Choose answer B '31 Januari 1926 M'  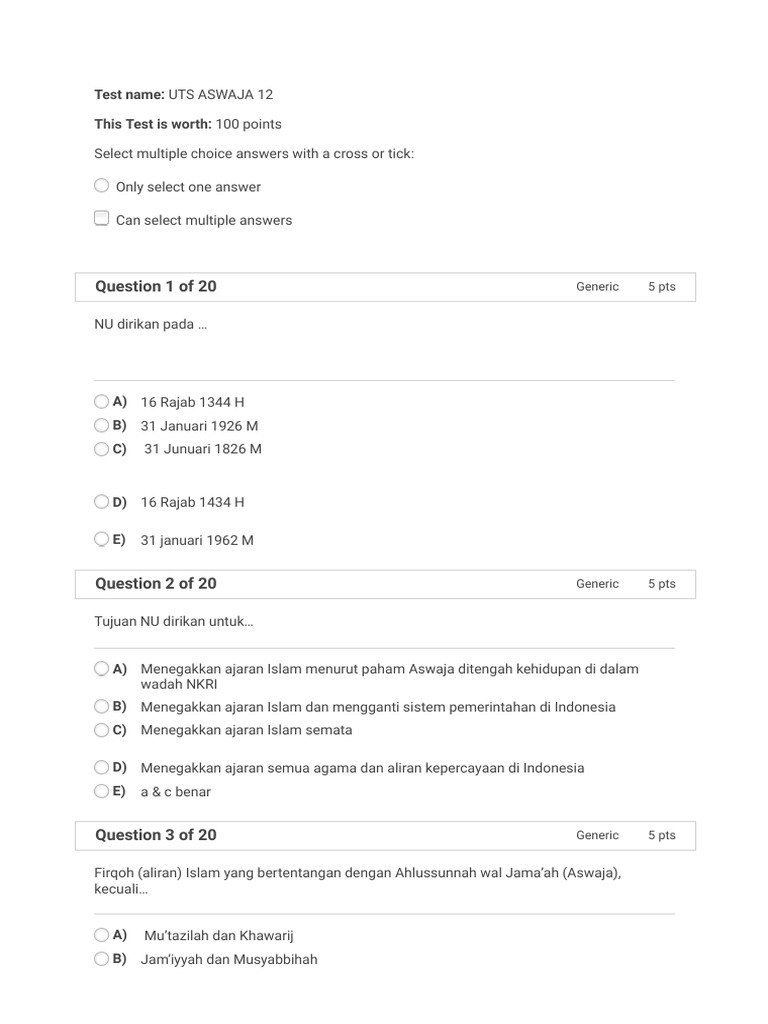point(101,425)
